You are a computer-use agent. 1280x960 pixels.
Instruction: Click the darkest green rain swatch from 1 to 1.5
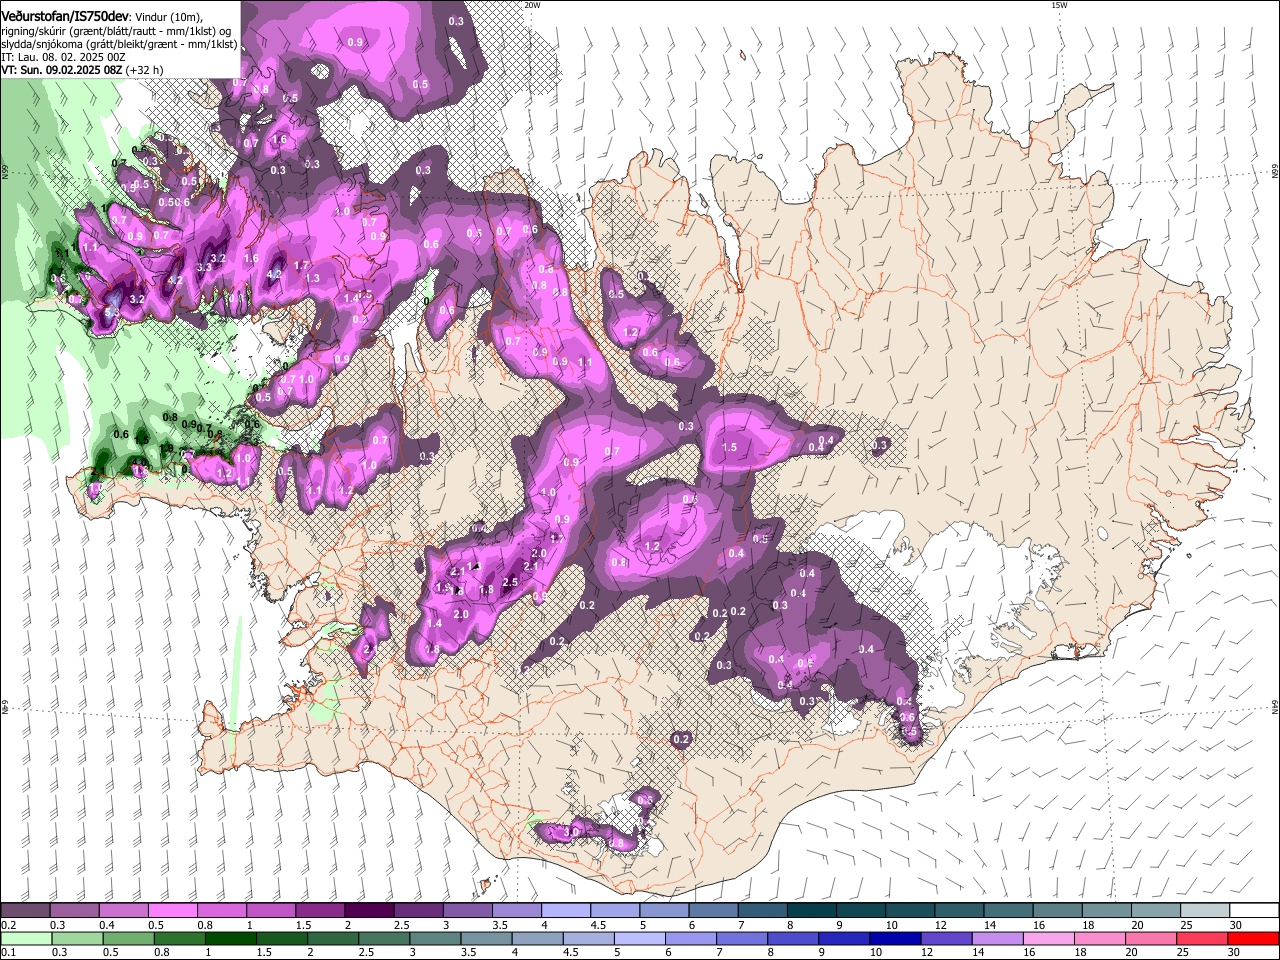(x=230, y=939)
